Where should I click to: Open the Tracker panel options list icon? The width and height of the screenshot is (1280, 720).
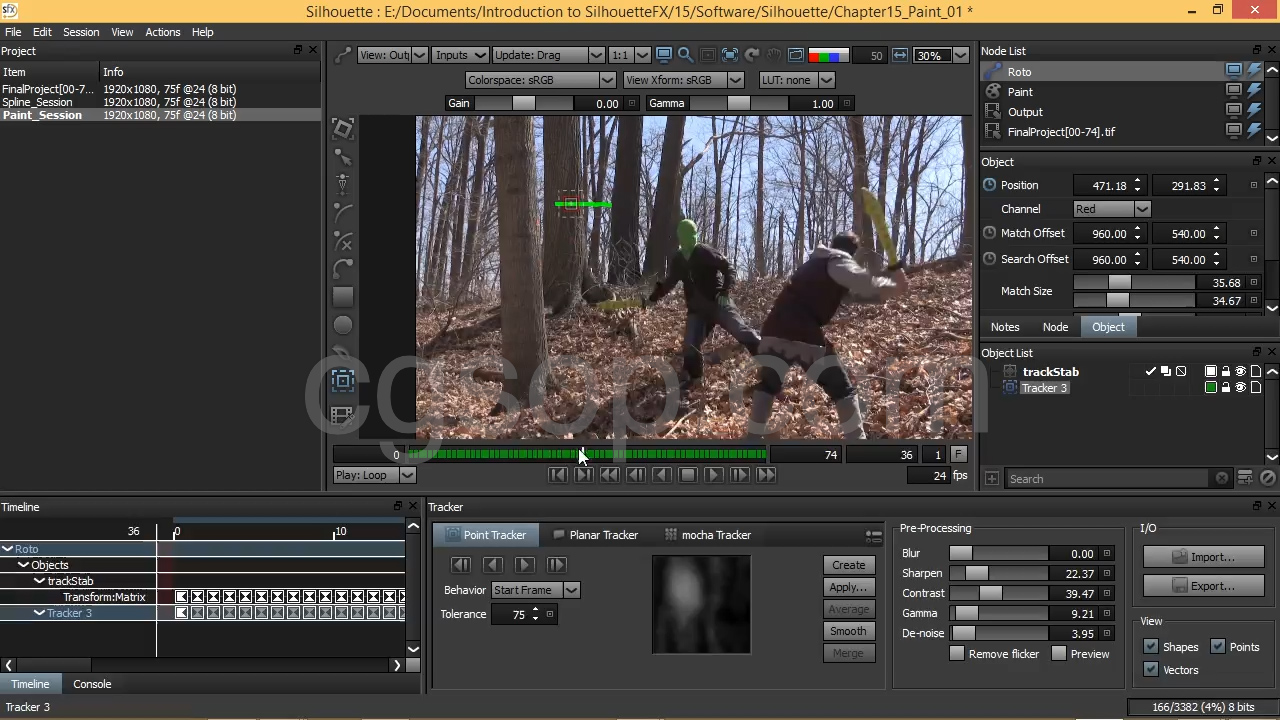[874, 535]
